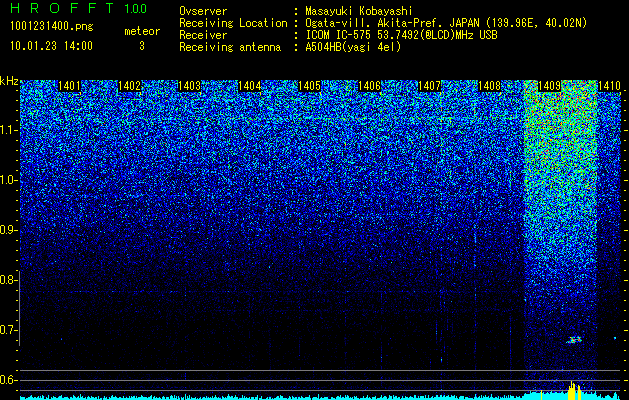Click the Receiving antenna label
The width and height of the screenshot is (629, 400).
tap(230, 47)
